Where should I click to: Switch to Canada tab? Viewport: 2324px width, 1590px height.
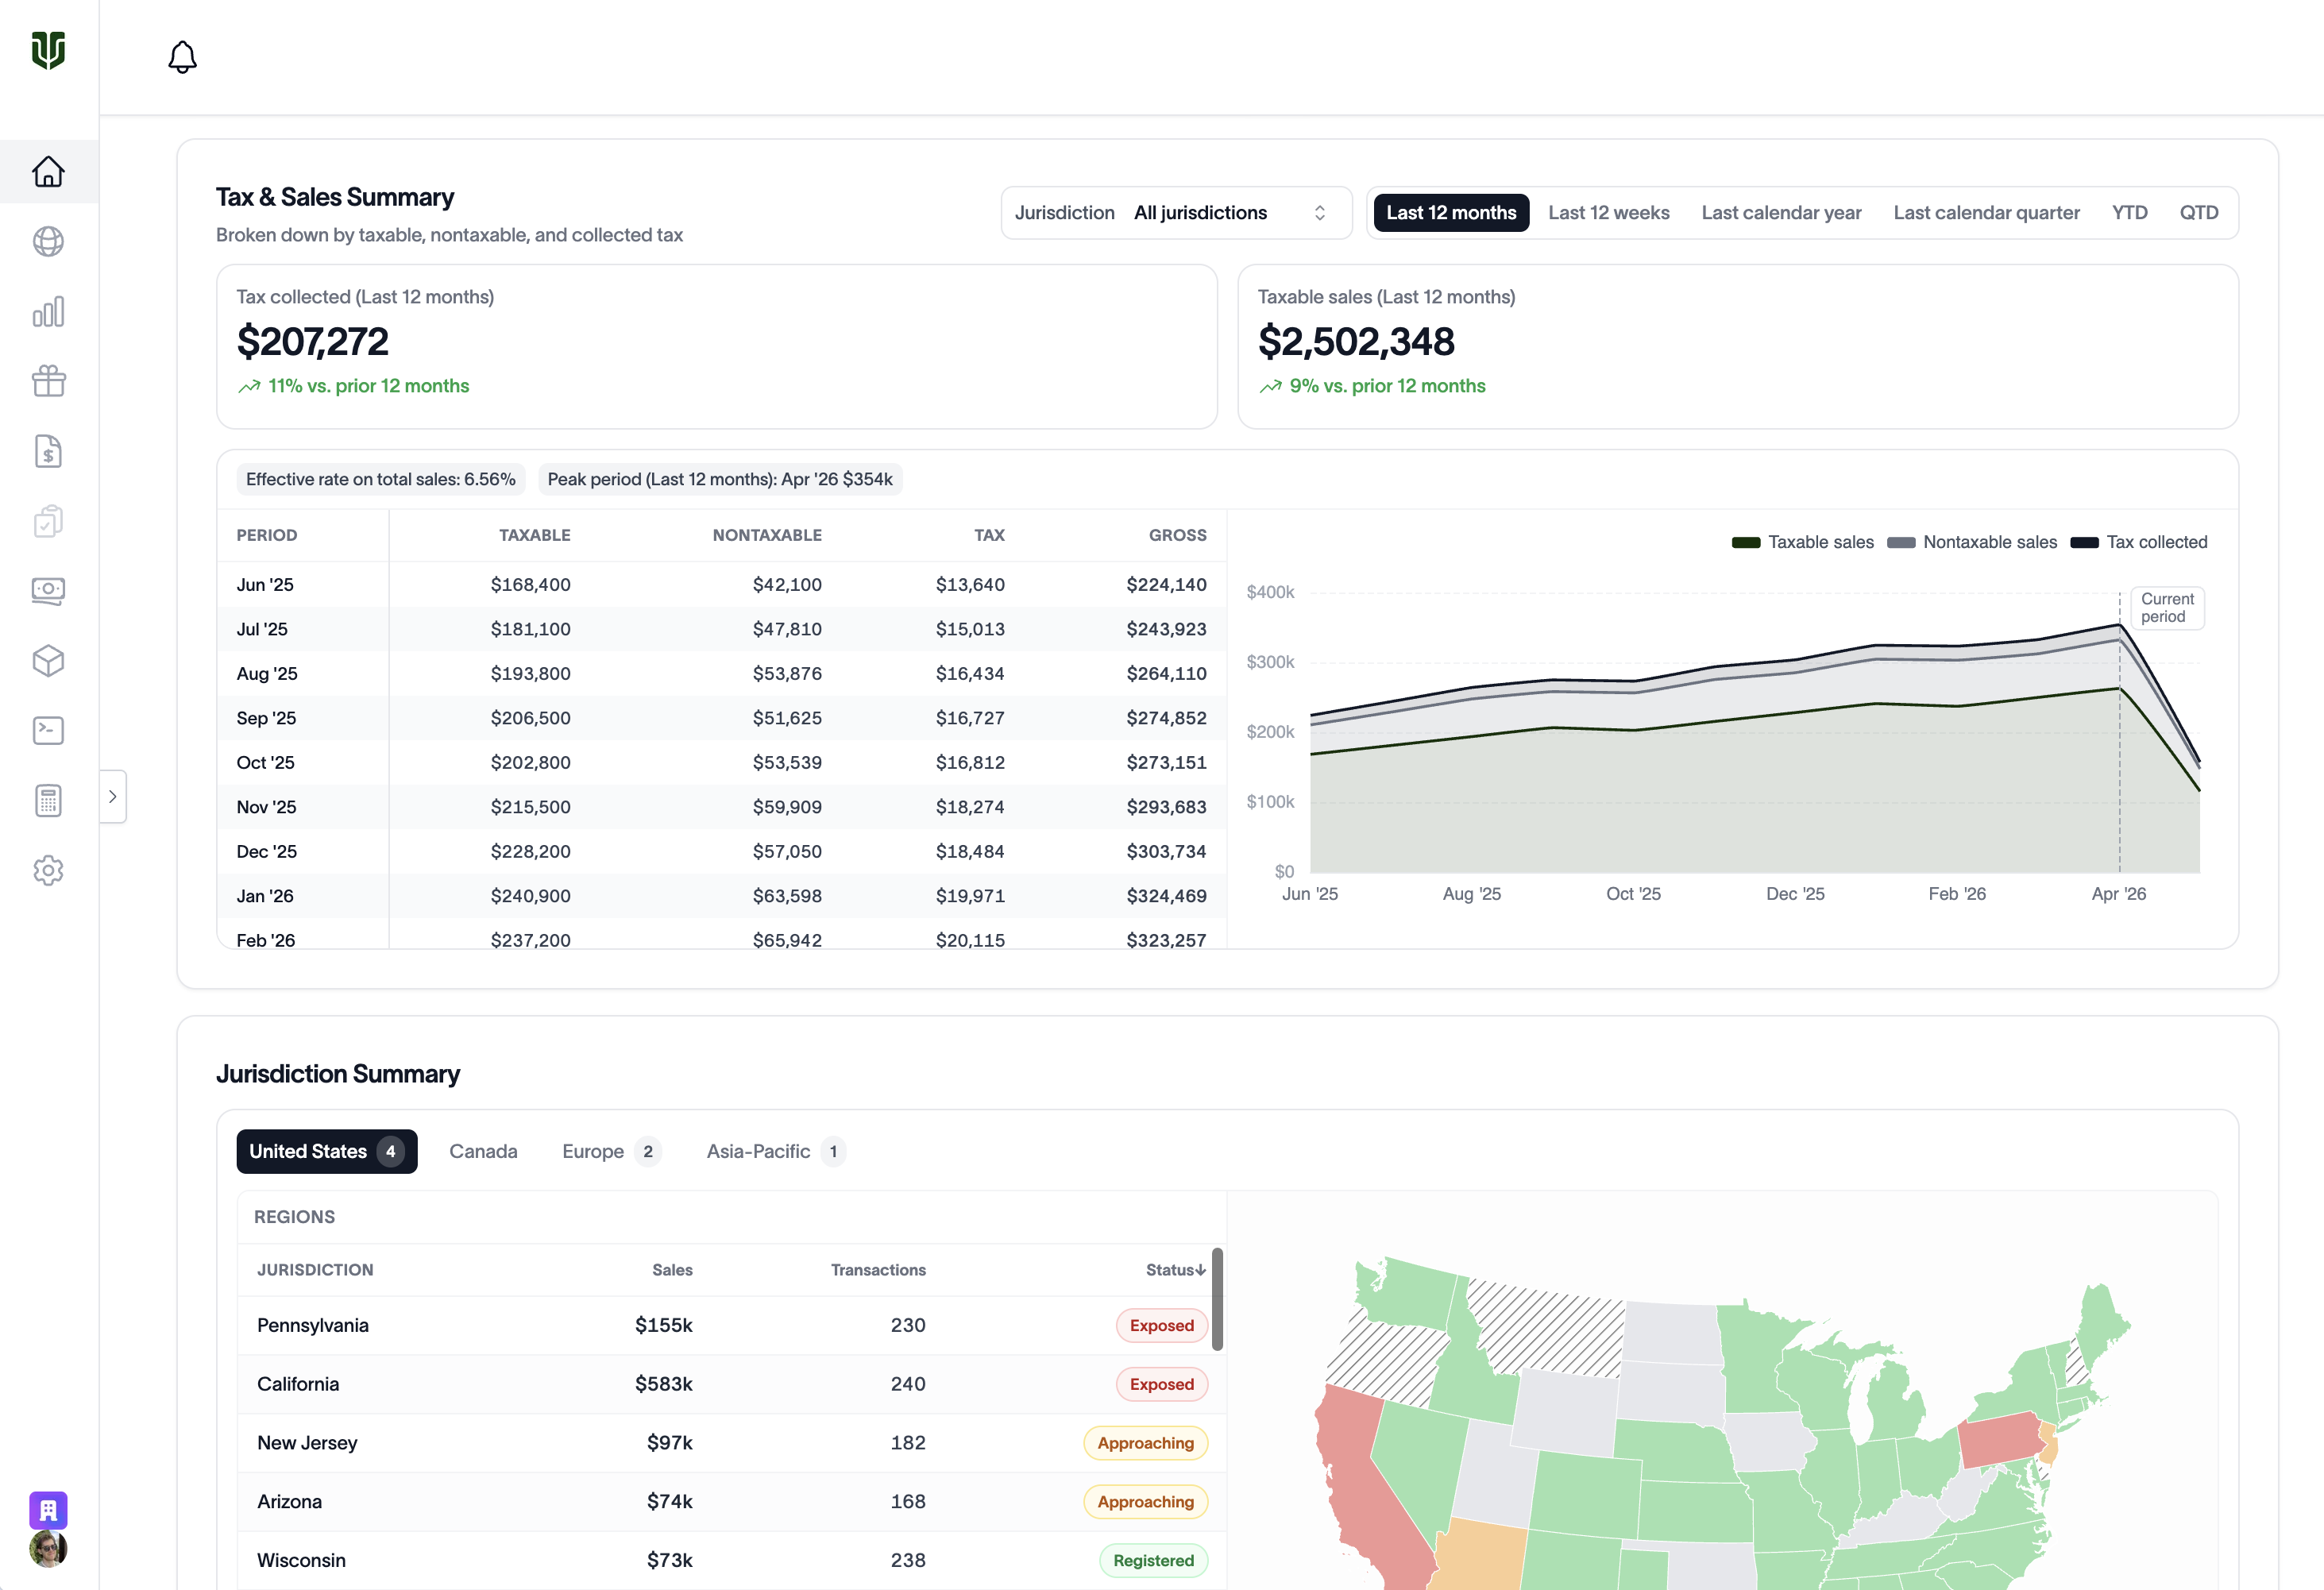click(483, 1152)
